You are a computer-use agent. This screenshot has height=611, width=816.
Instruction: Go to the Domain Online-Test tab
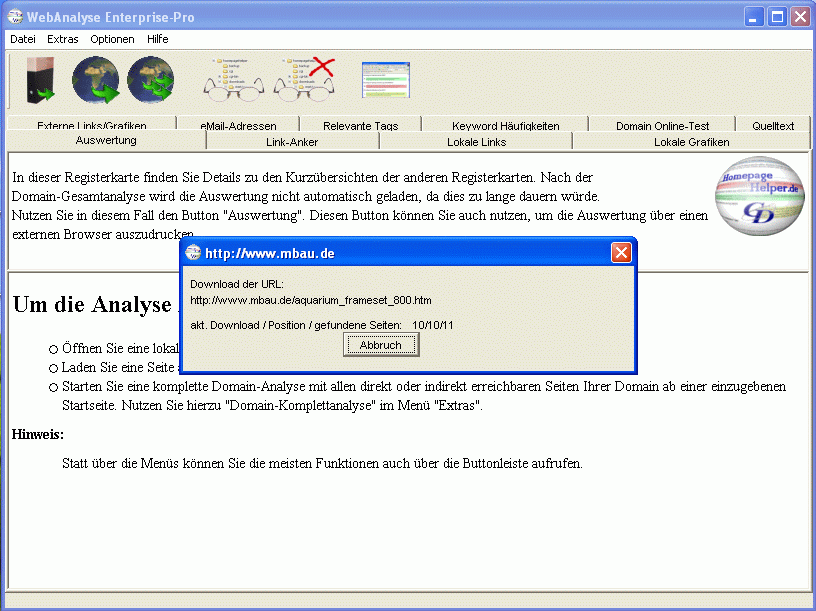pos(662,126)
